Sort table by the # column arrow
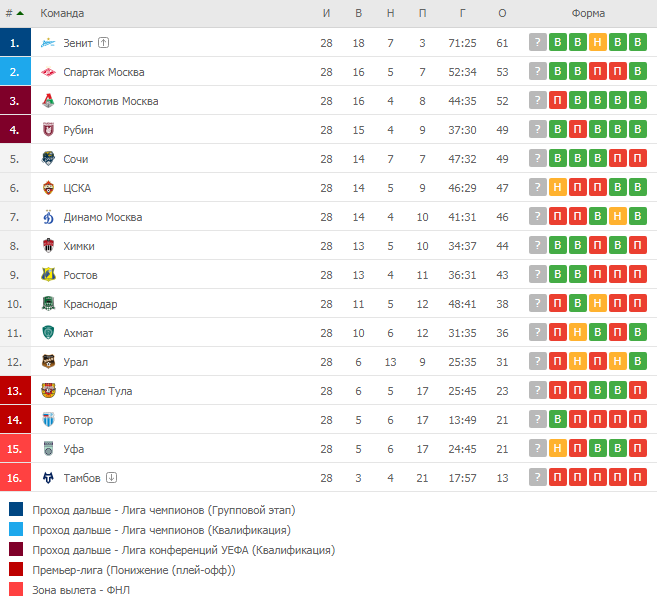The image size is (657, 605). click(20, 13)
